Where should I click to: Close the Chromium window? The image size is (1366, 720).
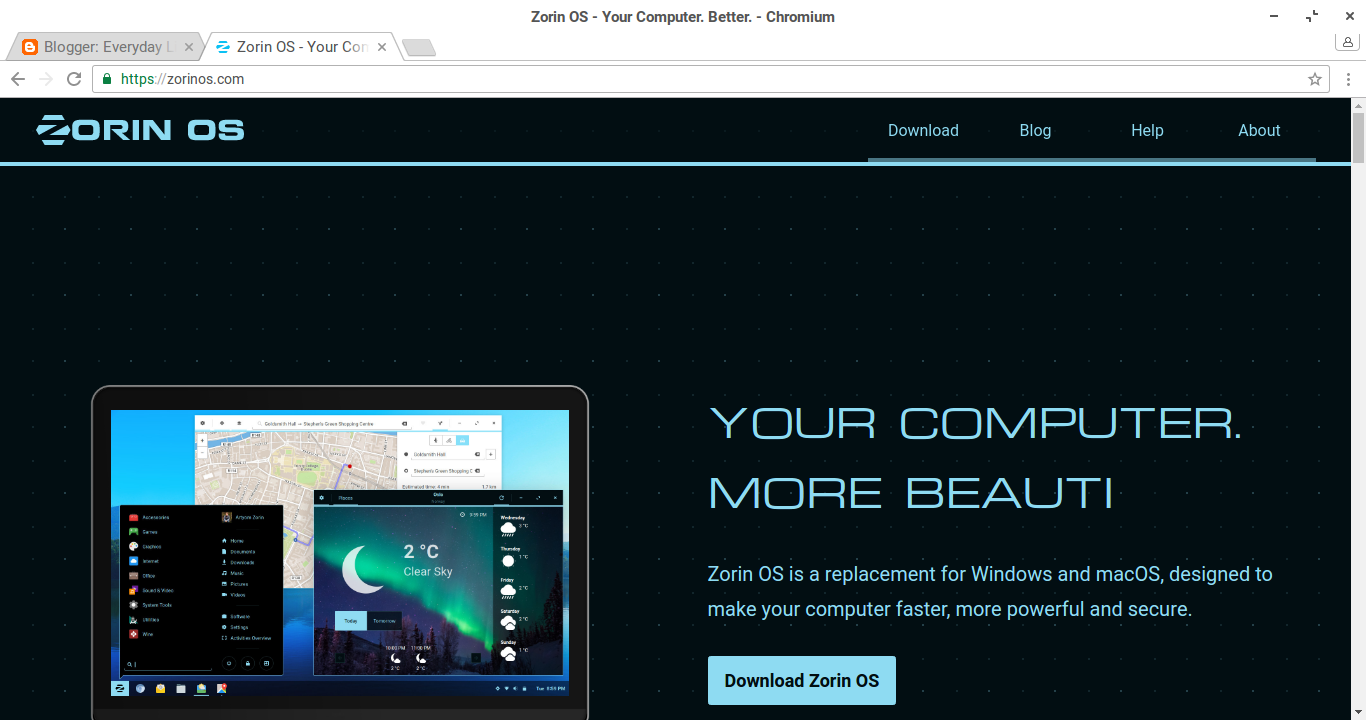coord(1348,17)
